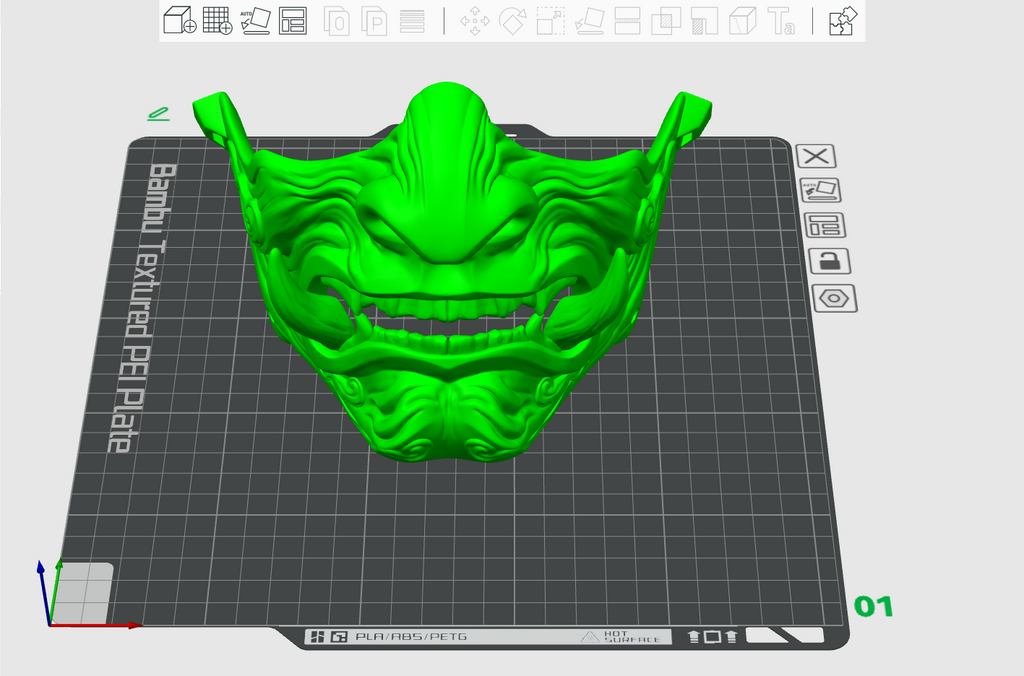Remove plate using the X icon
Image resolution: width=1024 pixels, height=676 pixels.
click(816, 156)
